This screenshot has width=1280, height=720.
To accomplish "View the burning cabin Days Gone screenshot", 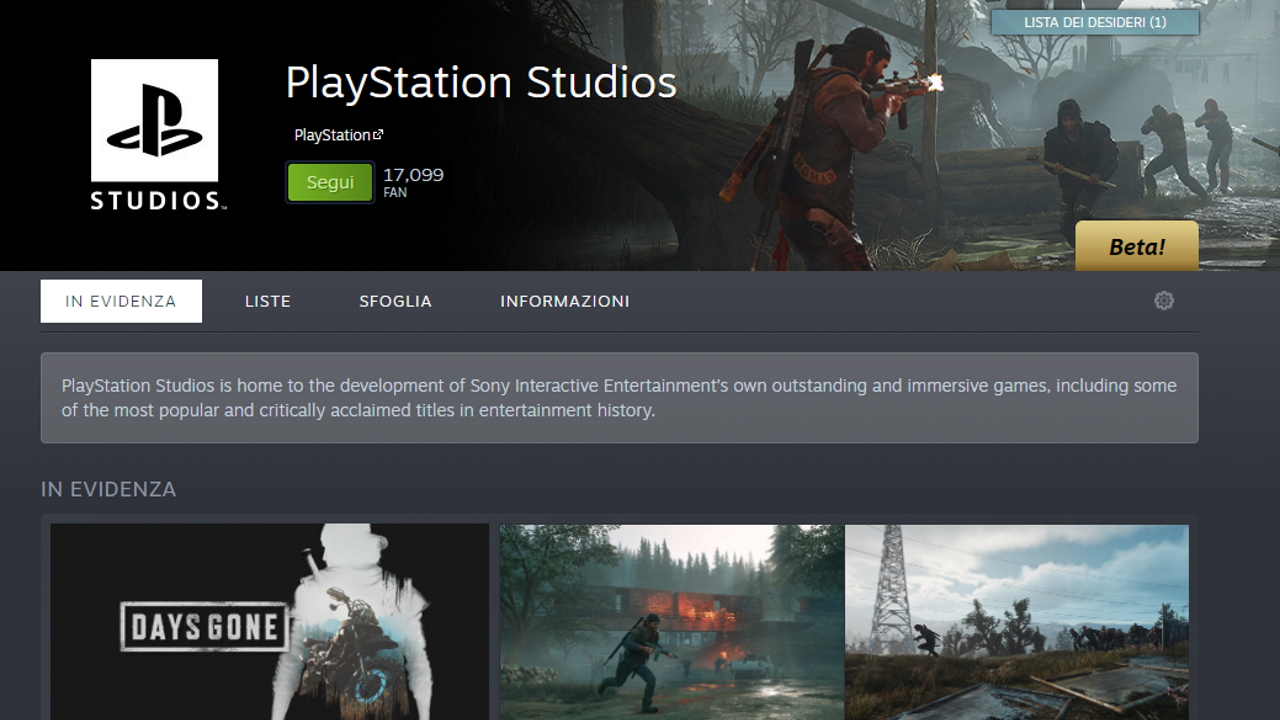I will (672, 622).
